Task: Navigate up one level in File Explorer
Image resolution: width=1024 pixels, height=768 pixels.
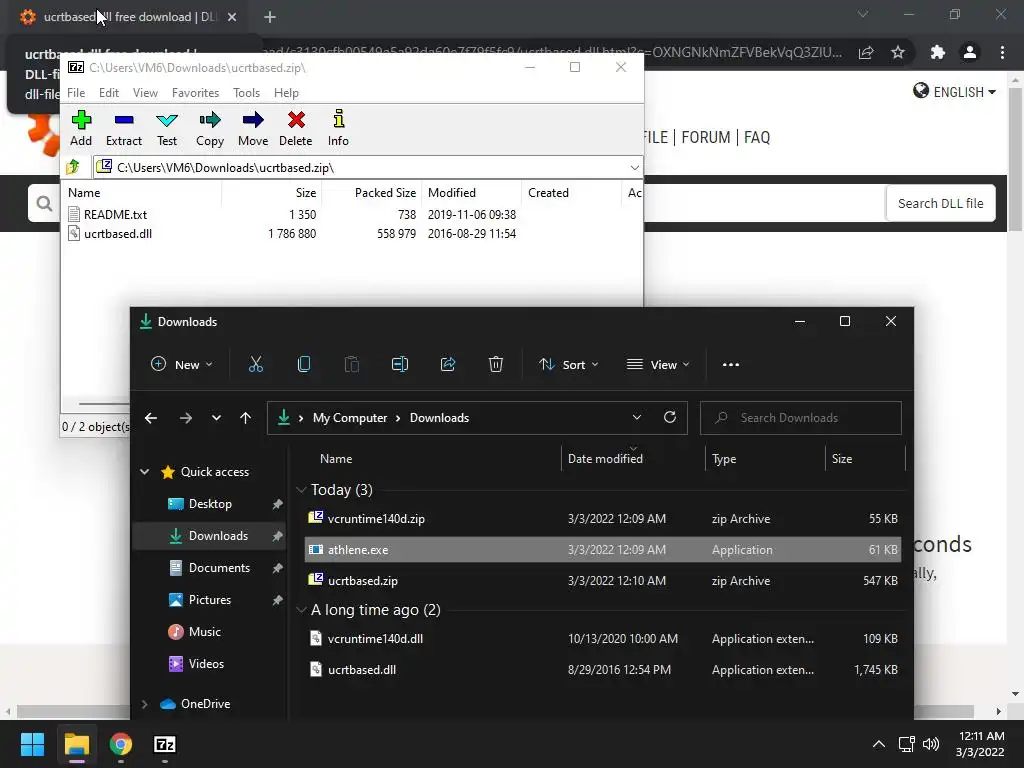Action: pyautogui.click(x=246, y=418)
